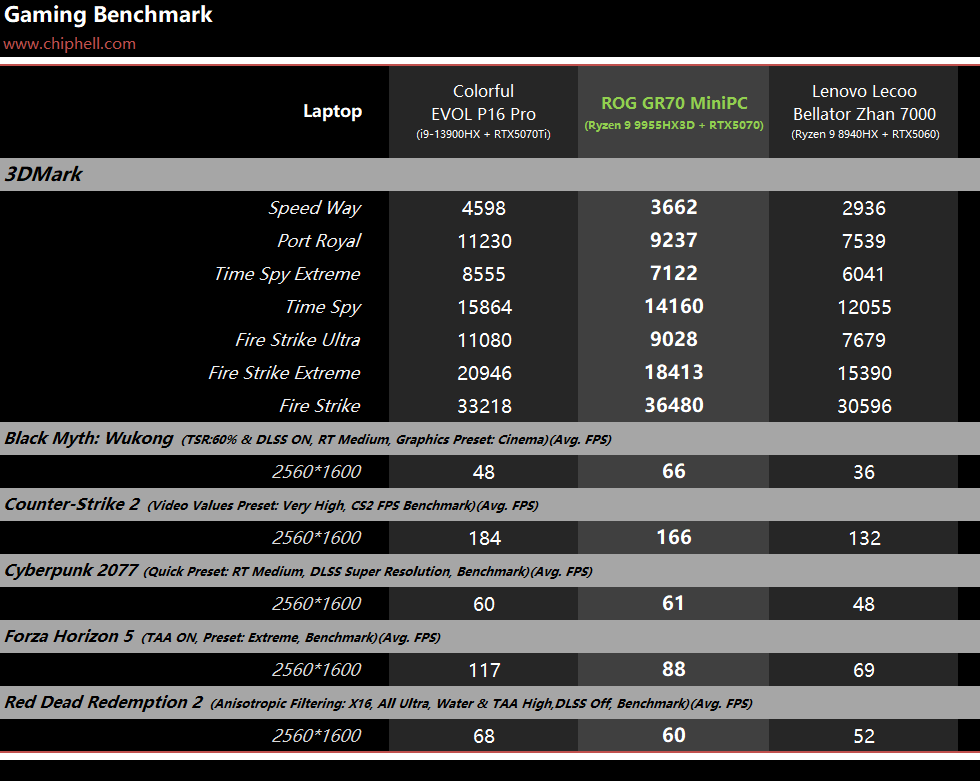The image size is (980, 781).
Task: Select Time Spy Extreme score 8555
Action: (484, 274)
